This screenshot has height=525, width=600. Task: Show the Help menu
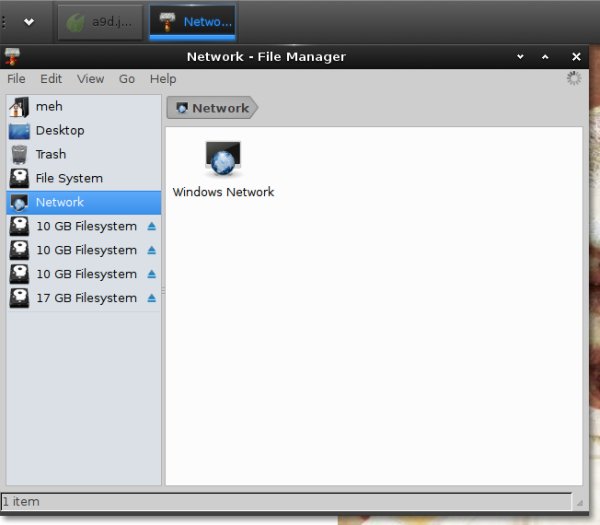[x=162, y=79]
